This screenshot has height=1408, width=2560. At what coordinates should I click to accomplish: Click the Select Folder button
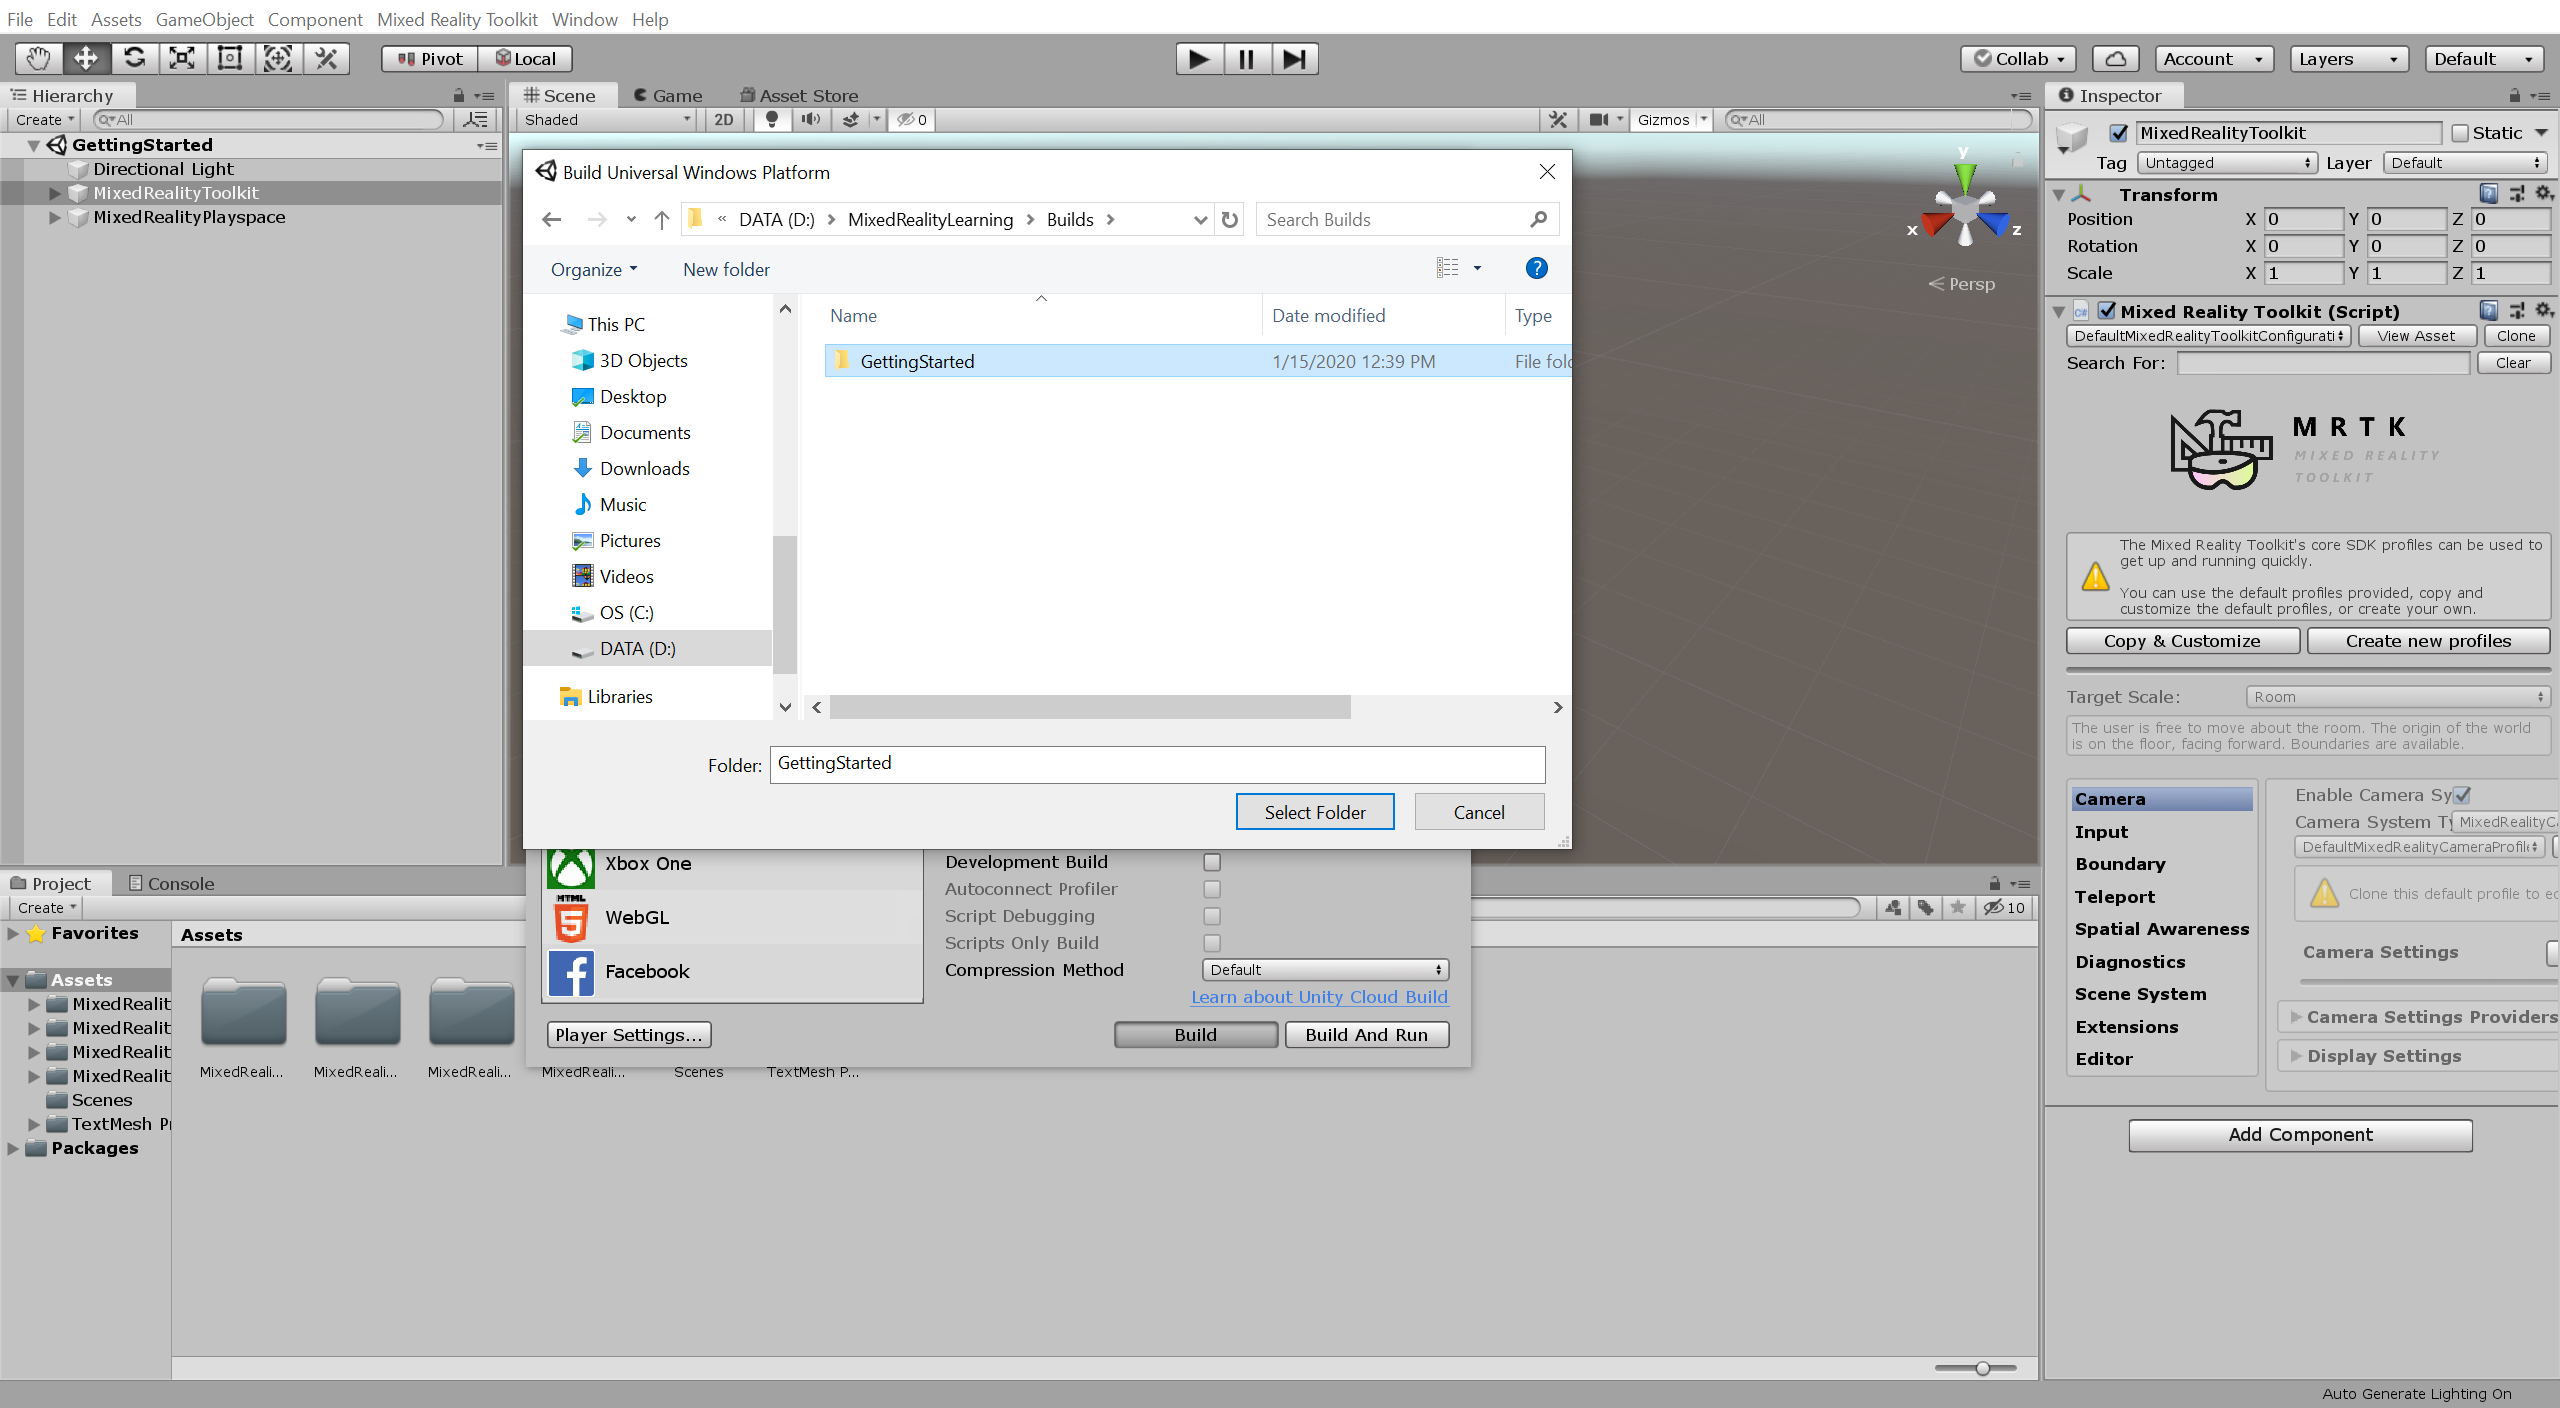[1315, 812]
